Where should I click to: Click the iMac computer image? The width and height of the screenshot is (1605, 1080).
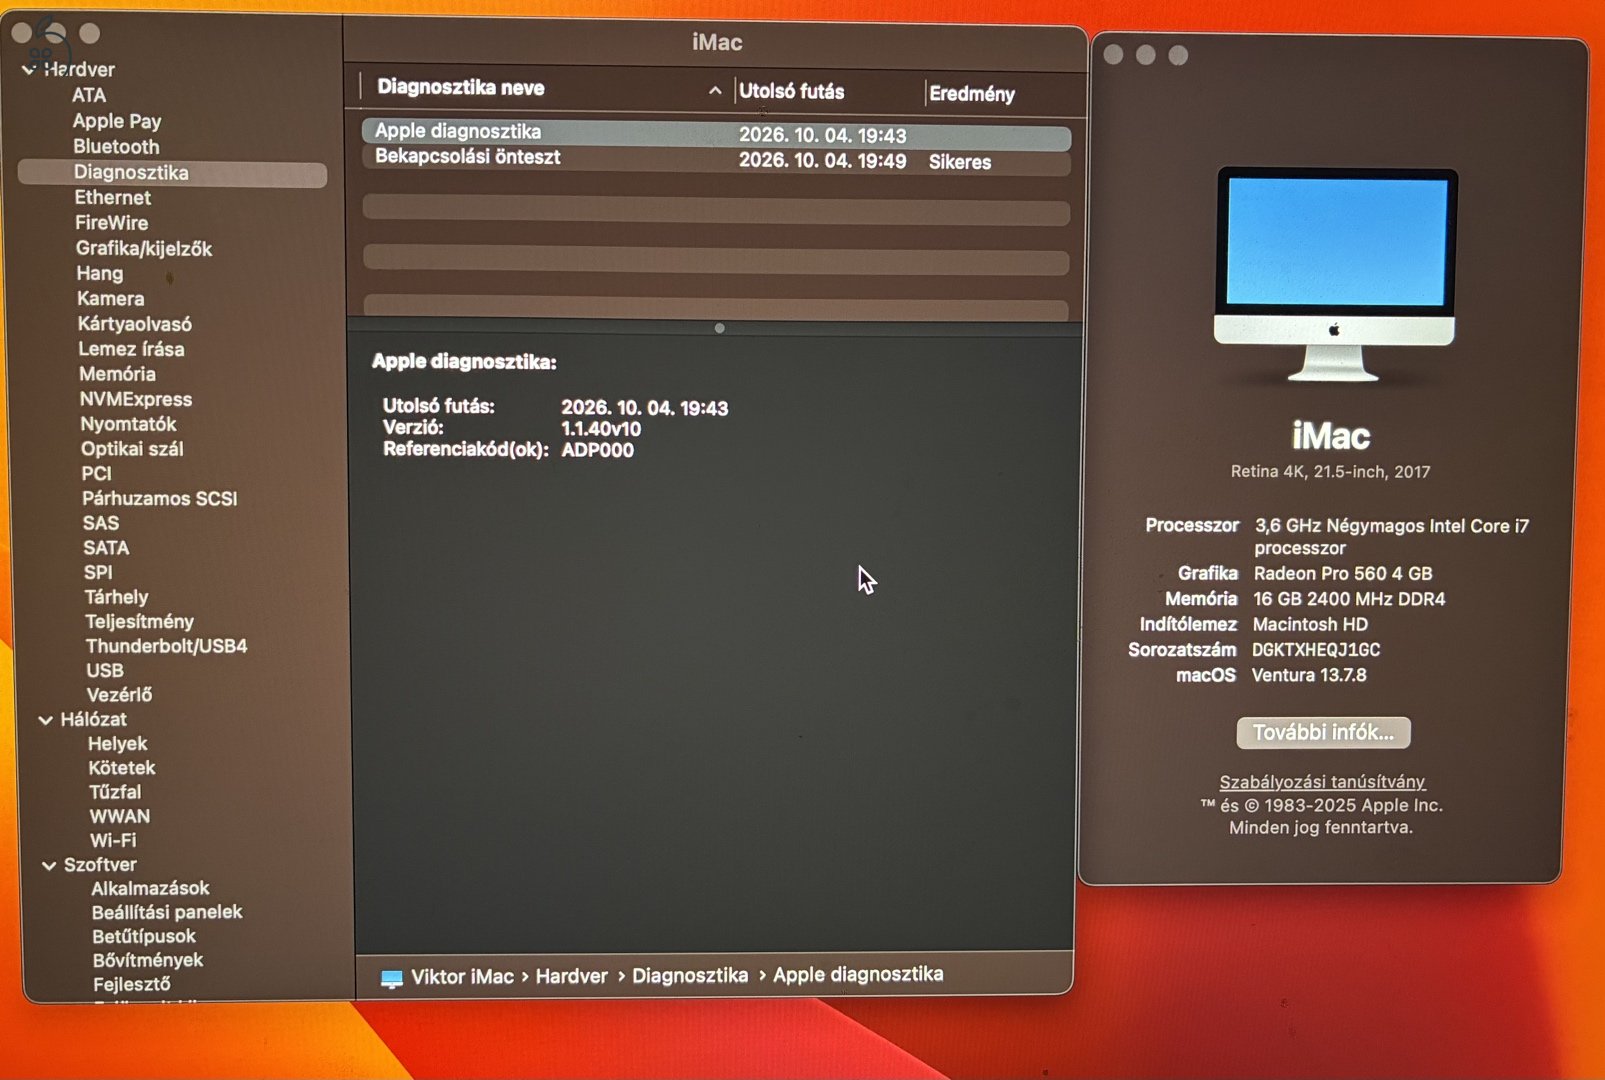pyautogui.click(x=1335, y=274)
